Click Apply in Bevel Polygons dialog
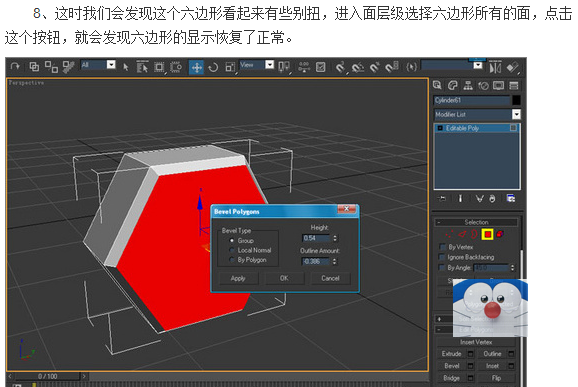The height and width of the screenshot is (387, 578). 238,278
